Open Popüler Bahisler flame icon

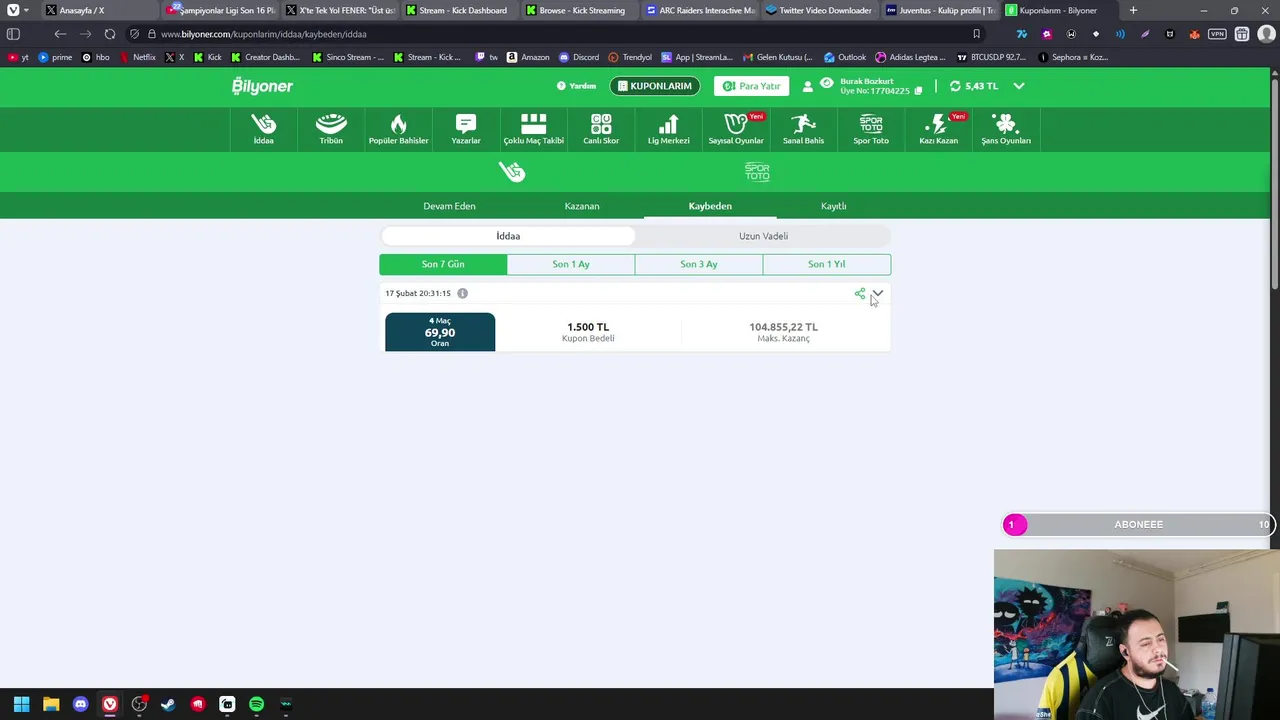click(398, 129)
